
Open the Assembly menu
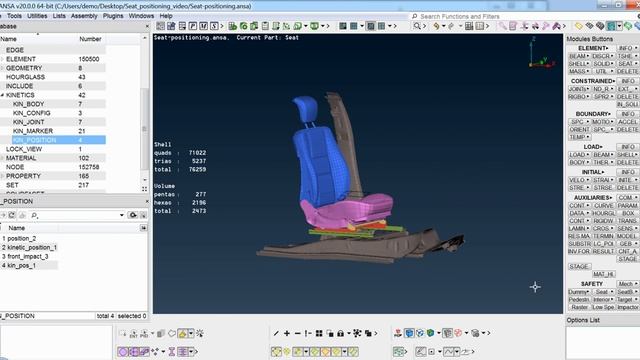click(84, 16)
